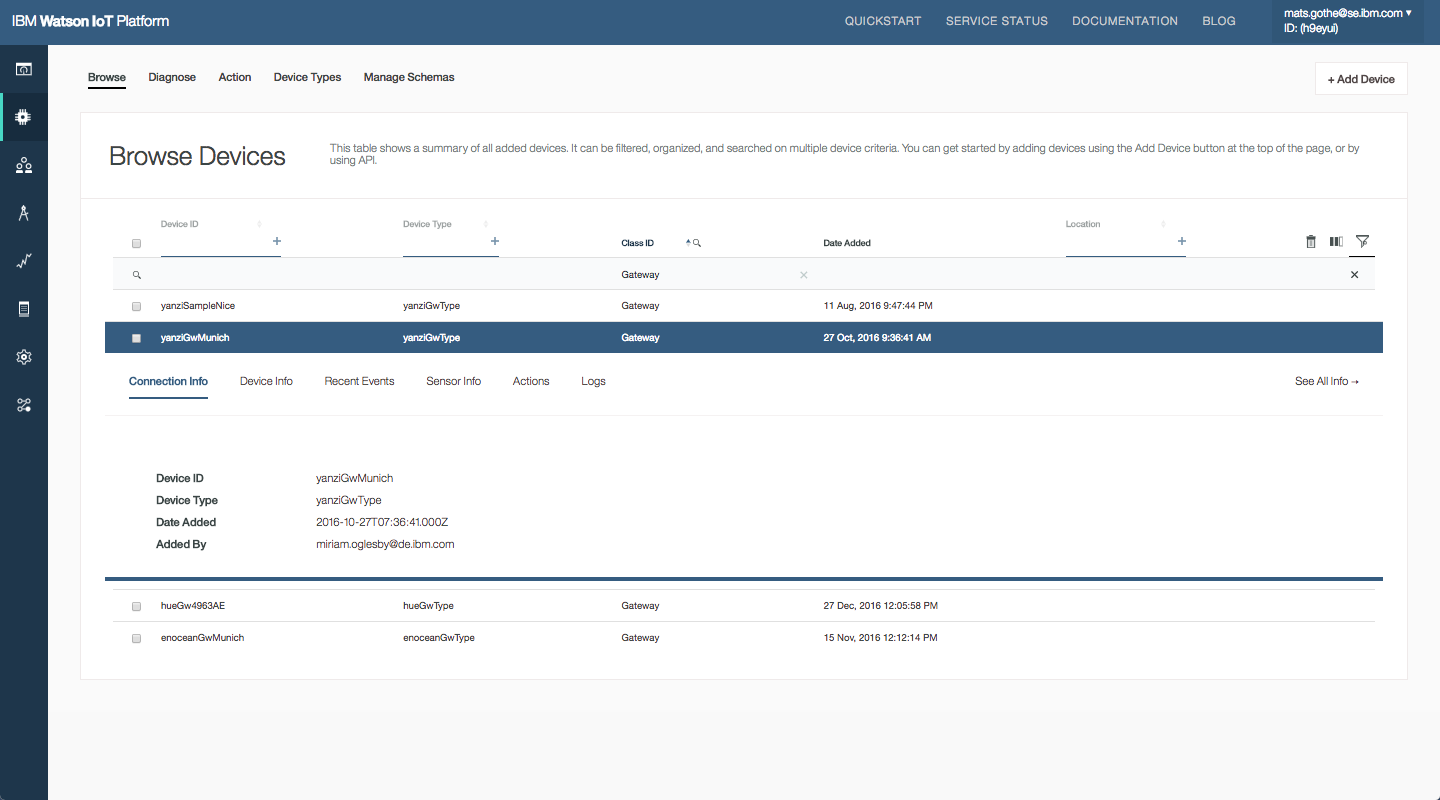
Task: Select the Actions tab in device details
Action: [x=531, y=381]
